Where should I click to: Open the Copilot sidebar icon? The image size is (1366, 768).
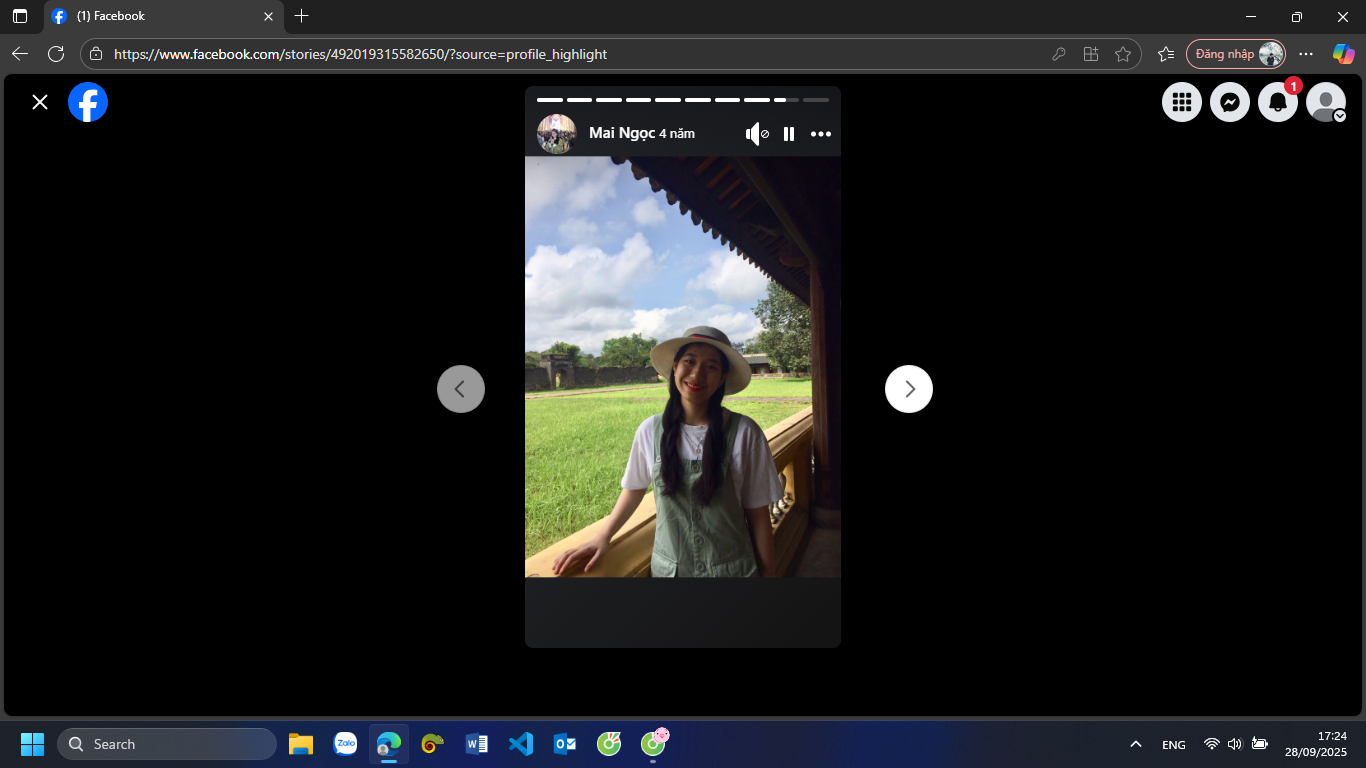click(x=1343, y=54)
